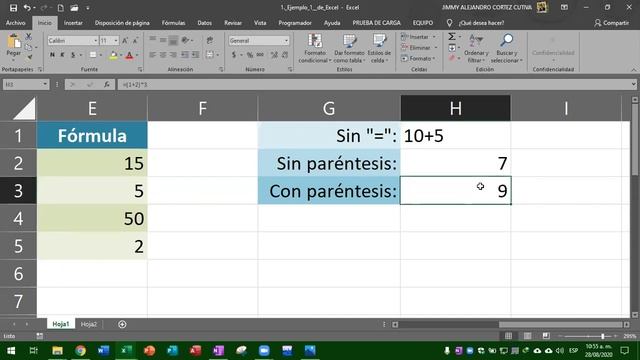
Task: Expand the Formato cells dropdown
Action: 434,59
